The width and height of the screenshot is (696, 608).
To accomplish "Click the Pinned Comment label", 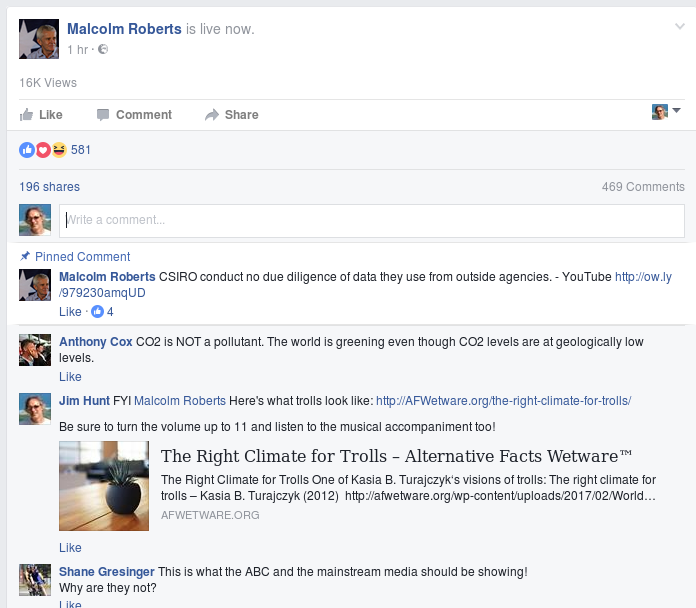I will point(83,257).
